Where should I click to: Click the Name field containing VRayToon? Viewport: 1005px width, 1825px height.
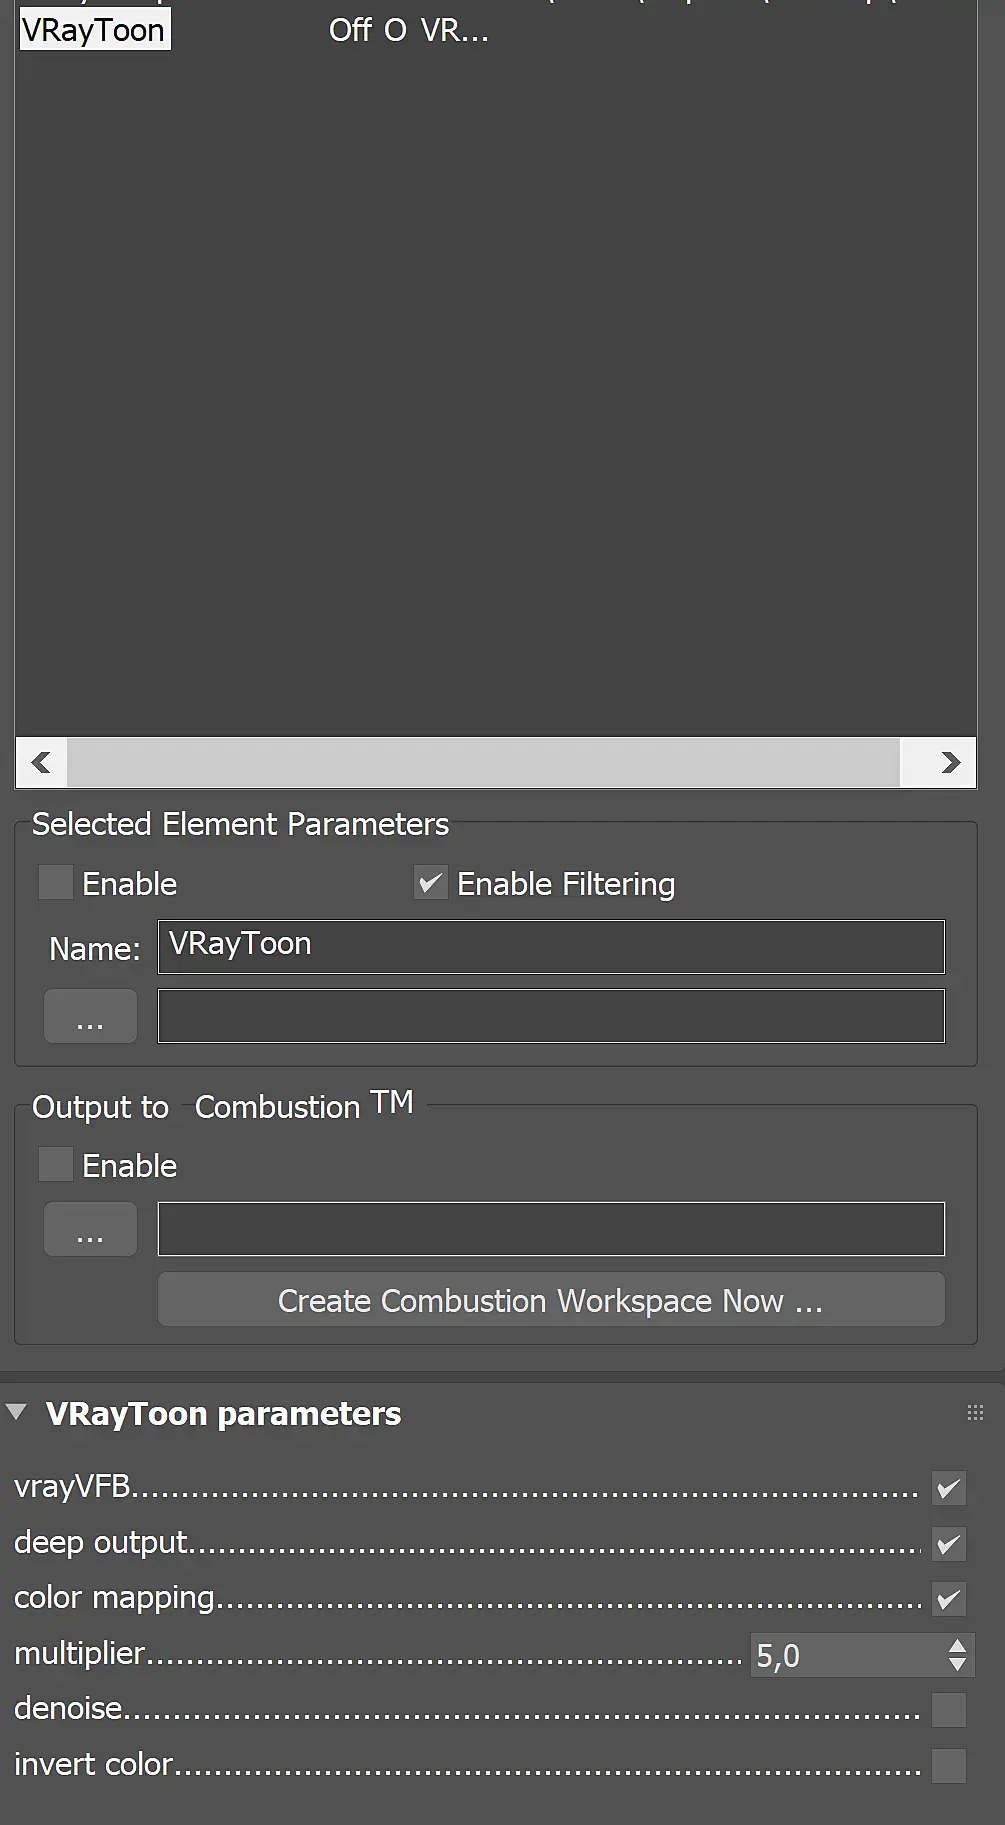550,947
